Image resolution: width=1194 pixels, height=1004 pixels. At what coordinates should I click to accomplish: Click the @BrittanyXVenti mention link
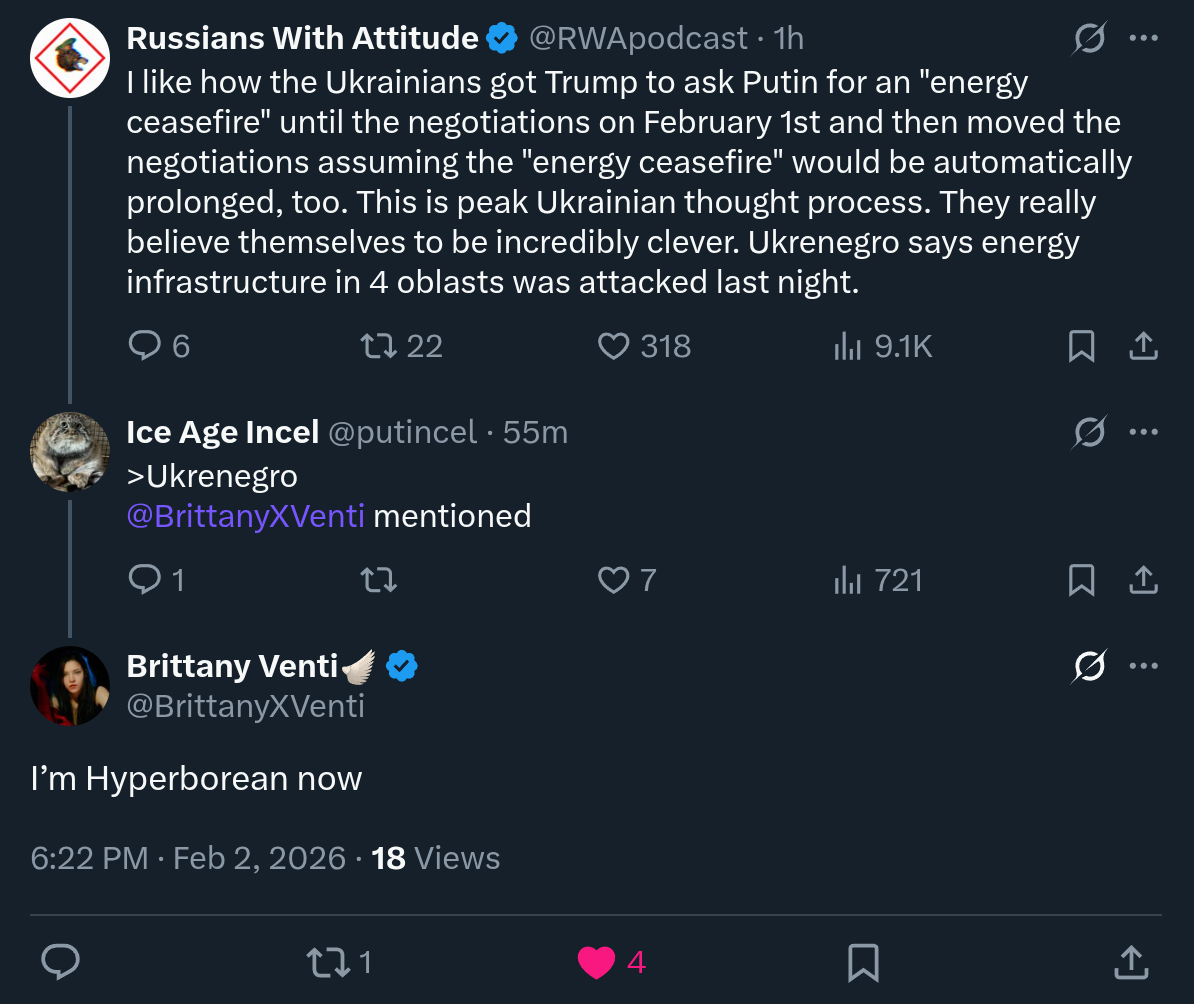[246, 516]
